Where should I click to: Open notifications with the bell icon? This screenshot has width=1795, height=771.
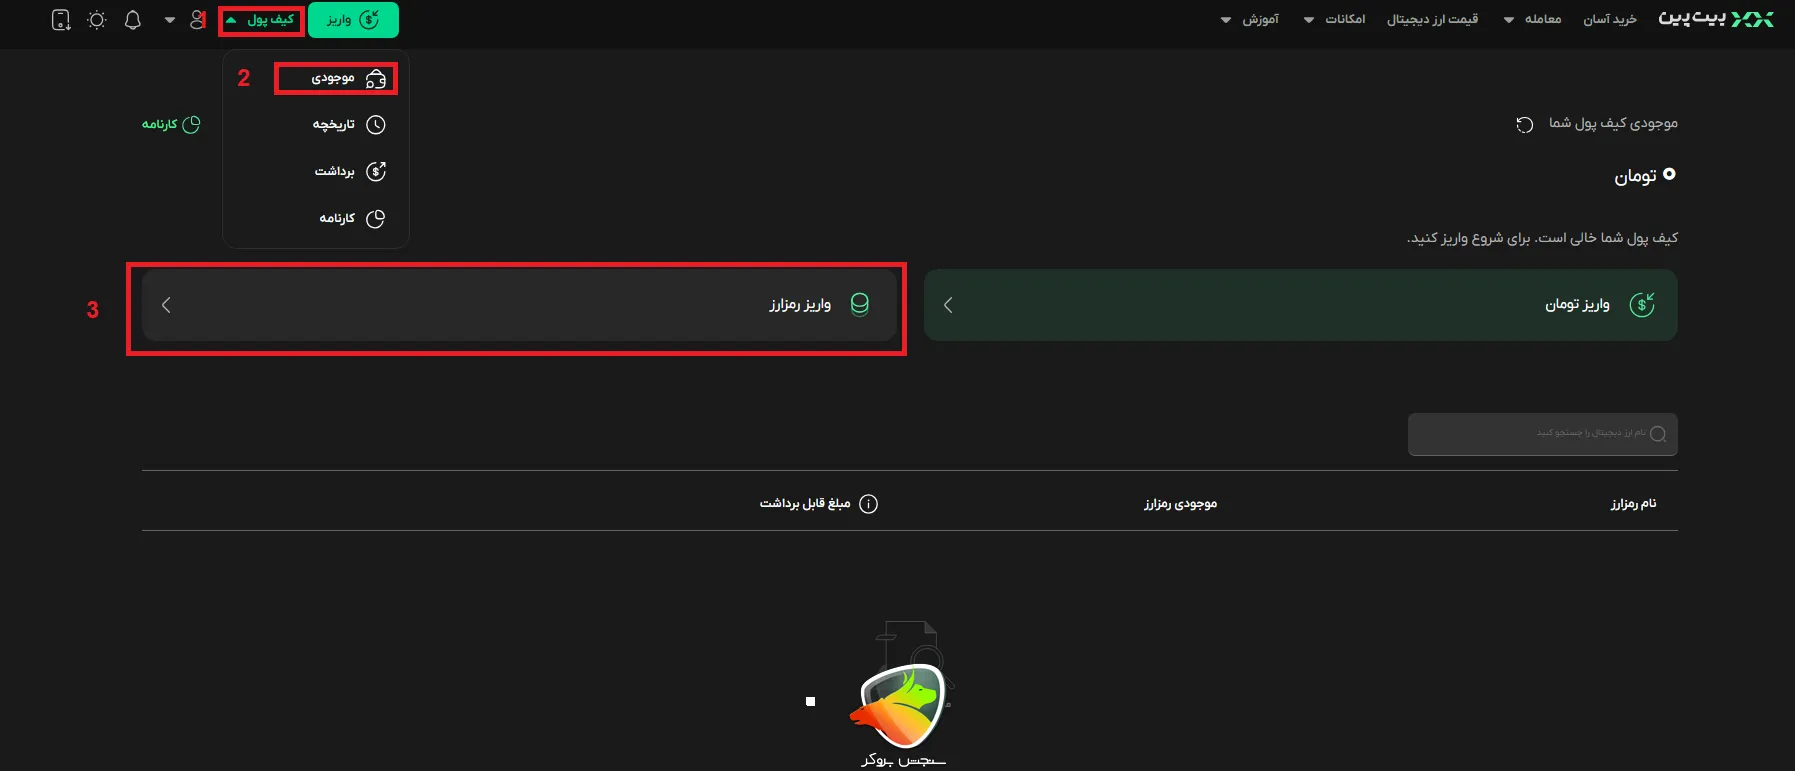coord(132,20)
